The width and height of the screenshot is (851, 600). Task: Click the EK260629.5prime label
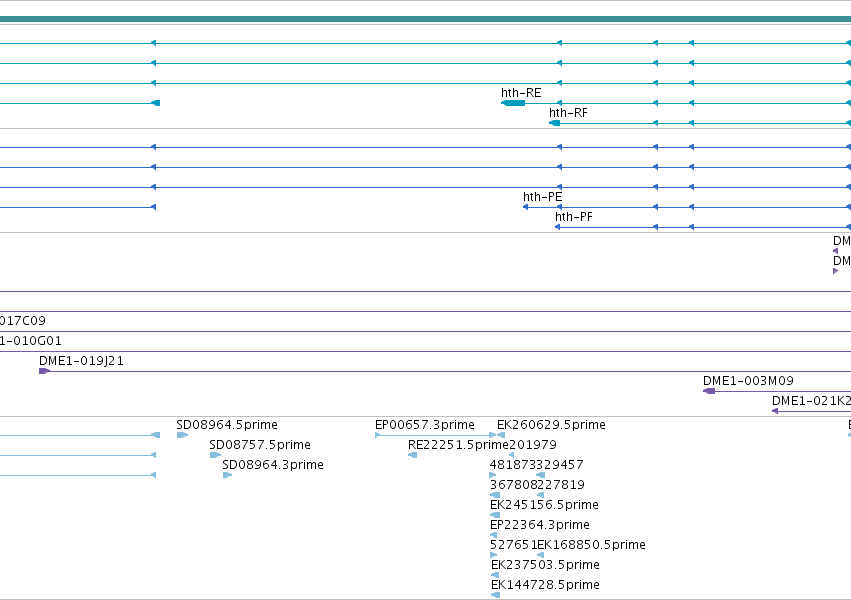tap(551, 425)
